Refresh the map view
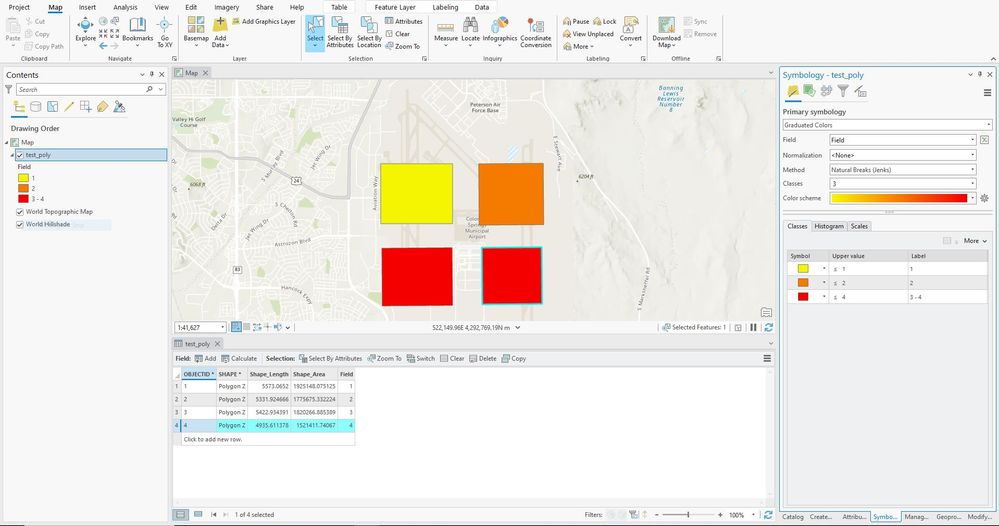999x526 pixels. [x=768, y=327]
